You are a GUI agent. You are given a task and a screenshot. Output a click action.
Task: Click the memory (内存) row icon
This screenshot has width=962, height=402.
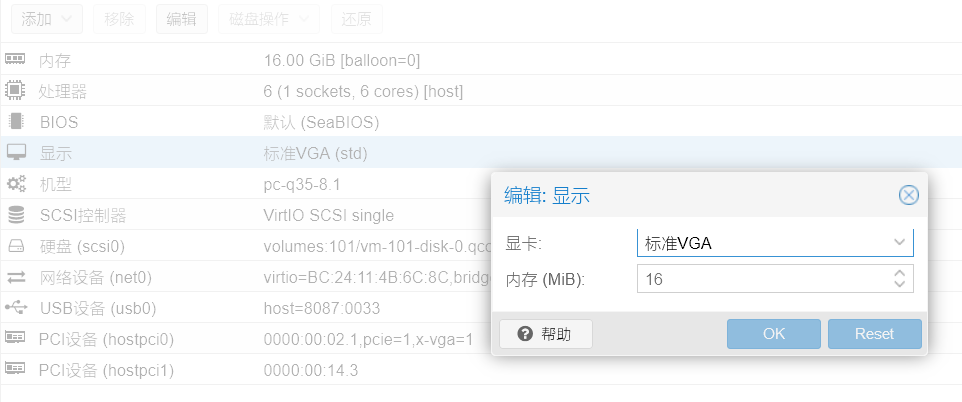pos(15,60)
